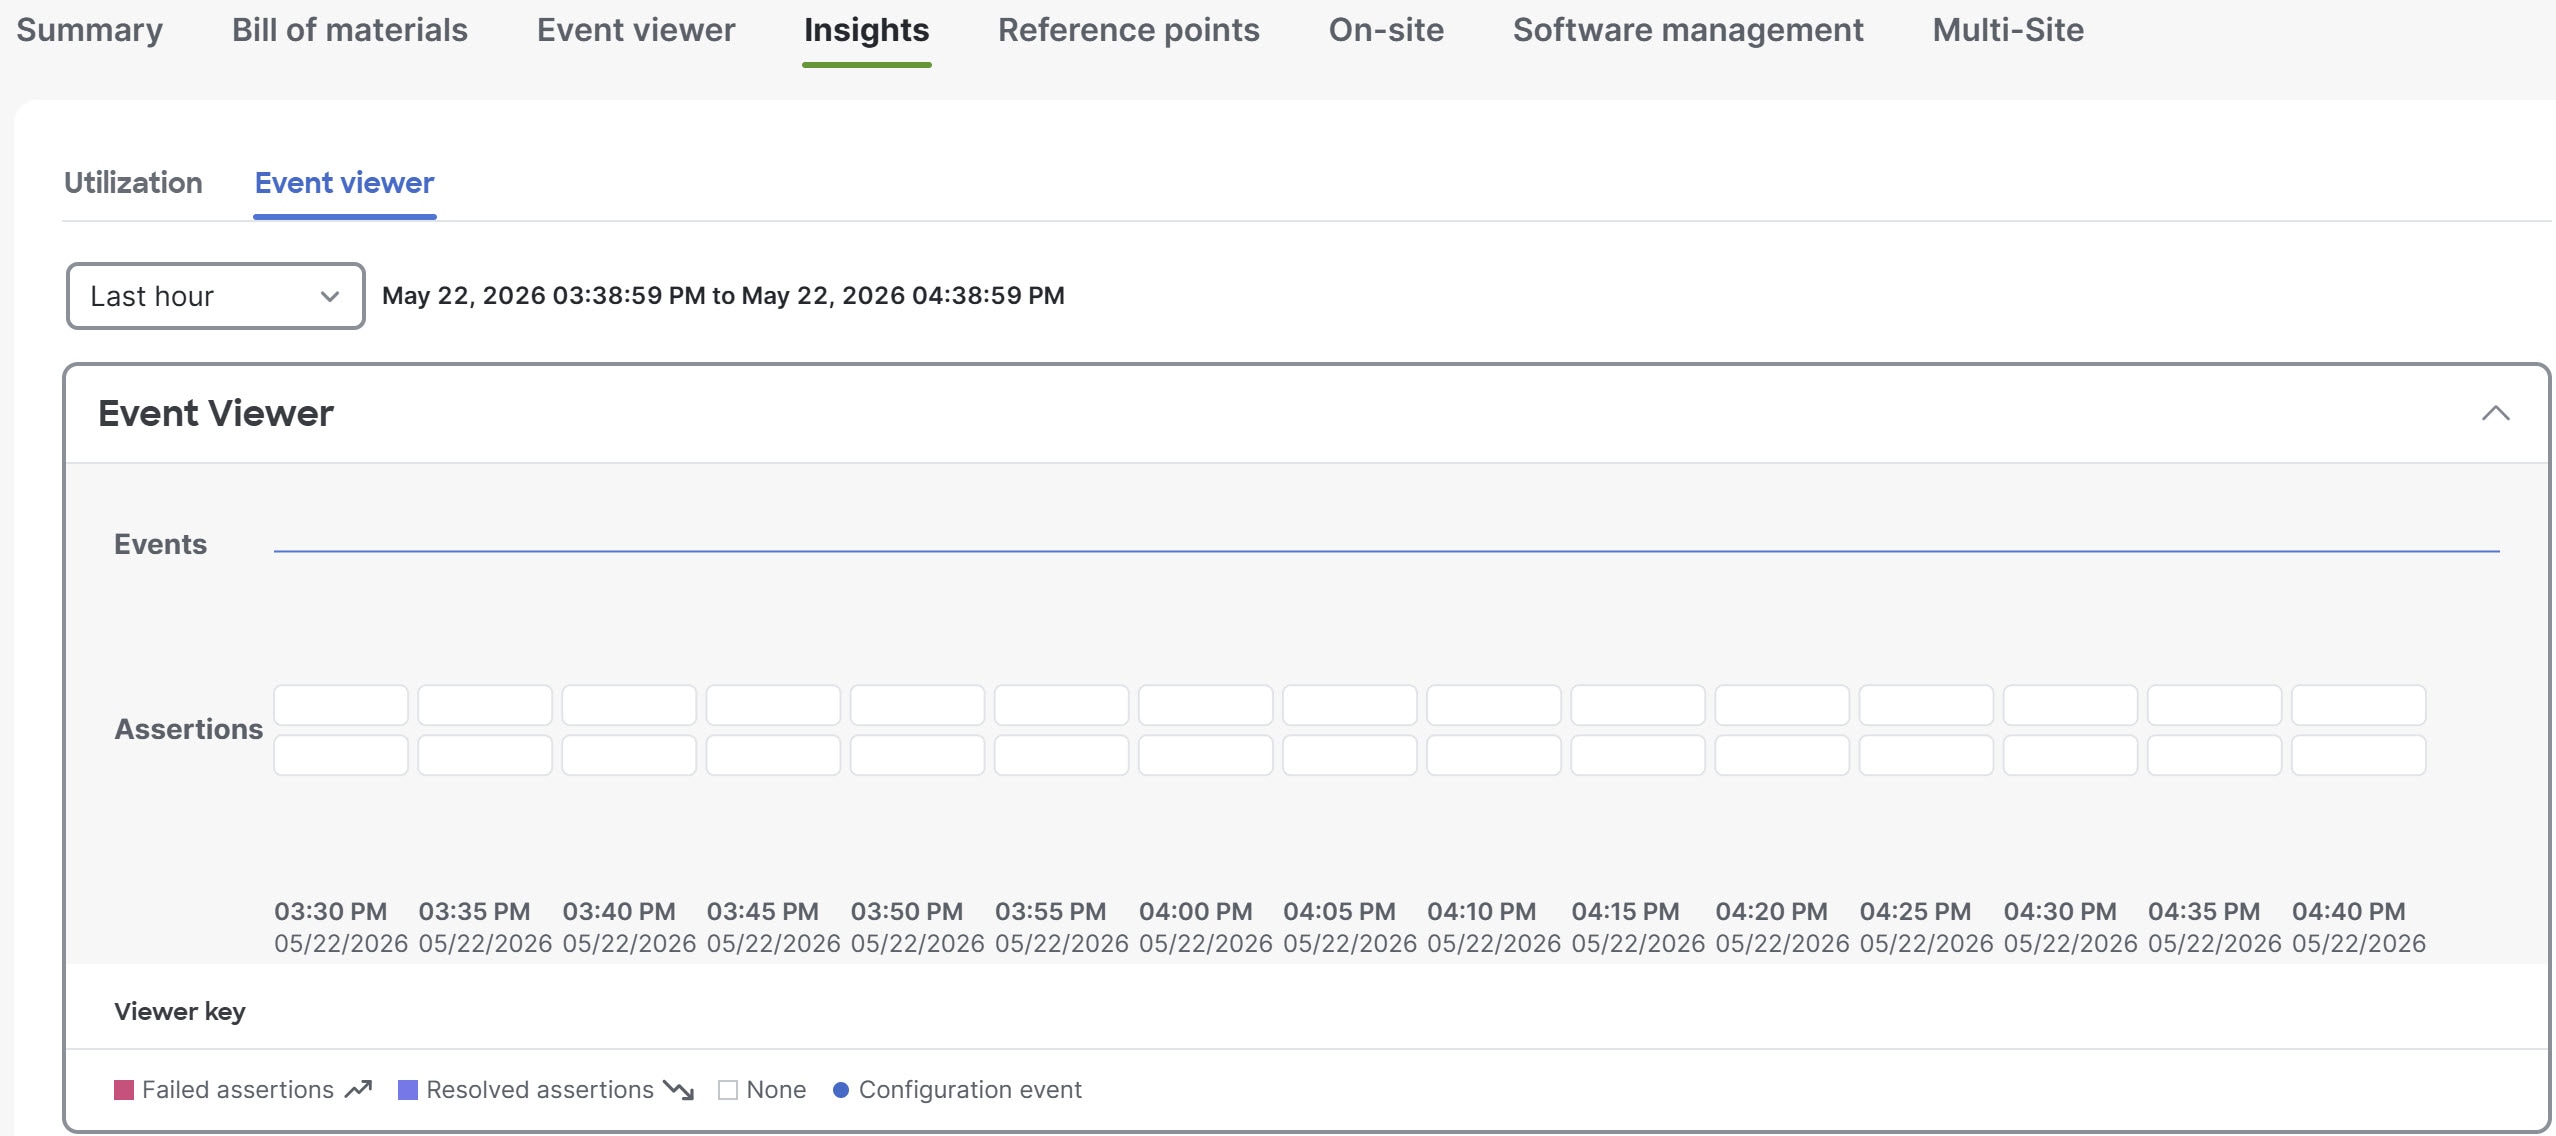Click the Events timeline line
Screen dimensions: 2556x1136
click(1386, 551)
